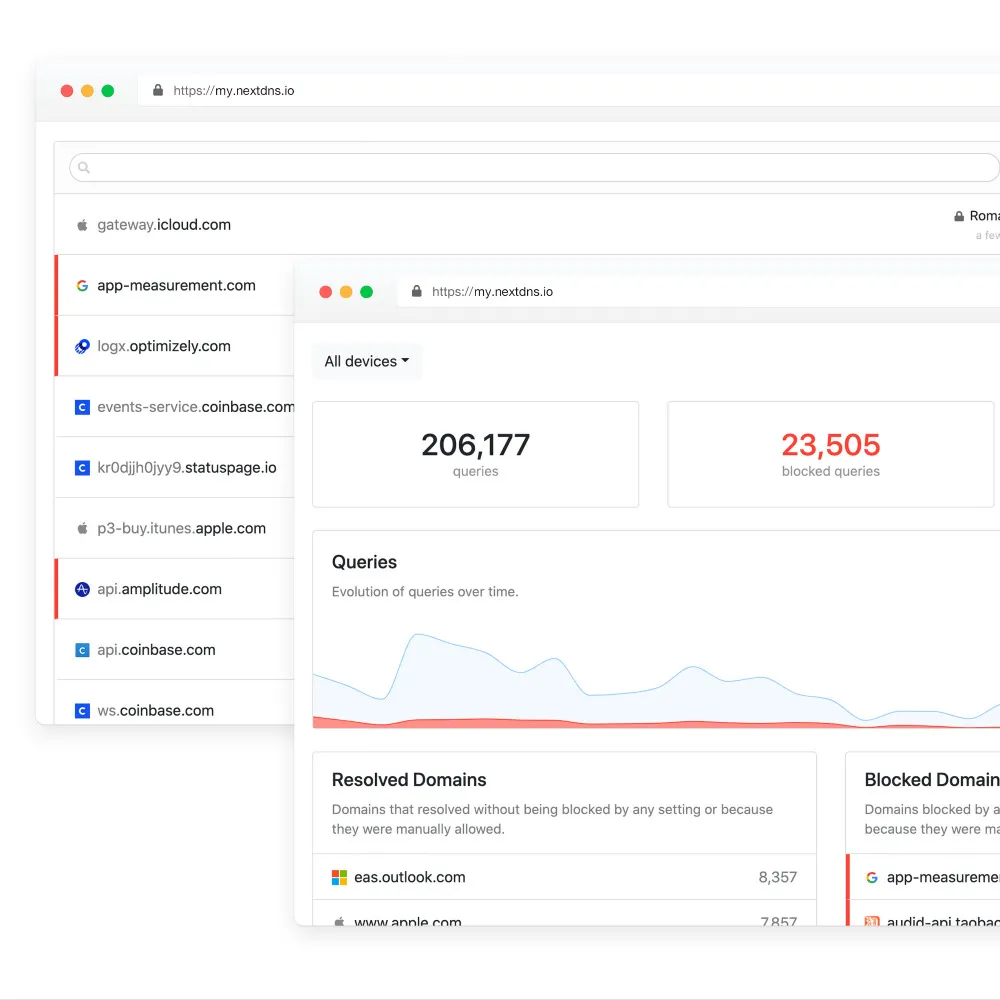Click the Roma device name in logs
Screen dimensions: 1000x1000
coord(984,216)
